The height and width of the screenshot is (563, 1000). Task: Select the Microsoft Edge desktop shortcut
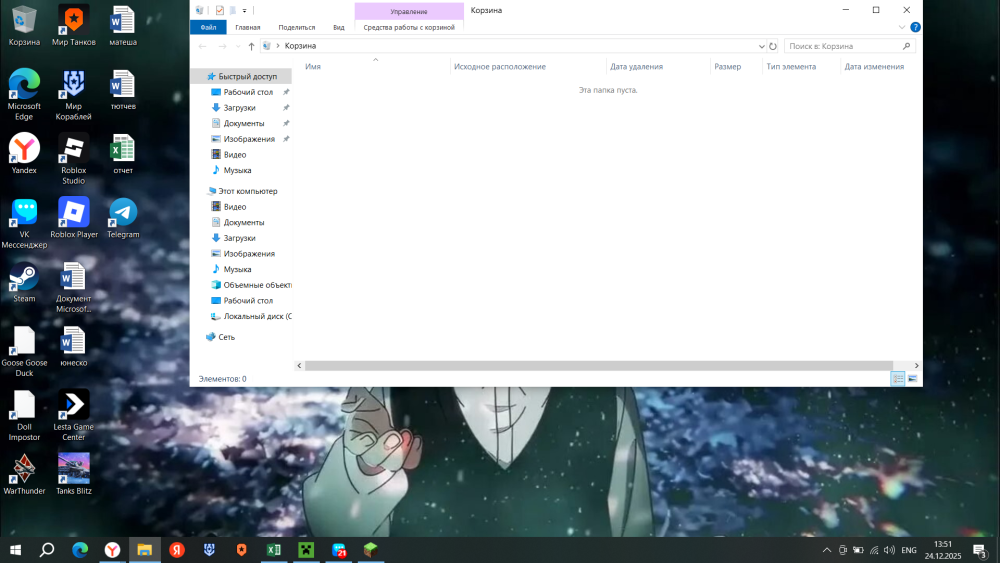(24, 94)
